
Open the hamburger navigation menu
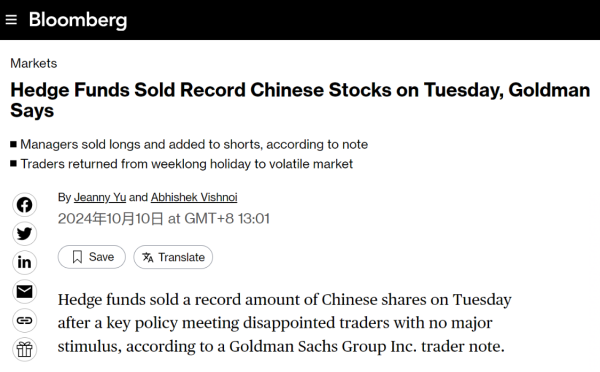coord(11,20)
